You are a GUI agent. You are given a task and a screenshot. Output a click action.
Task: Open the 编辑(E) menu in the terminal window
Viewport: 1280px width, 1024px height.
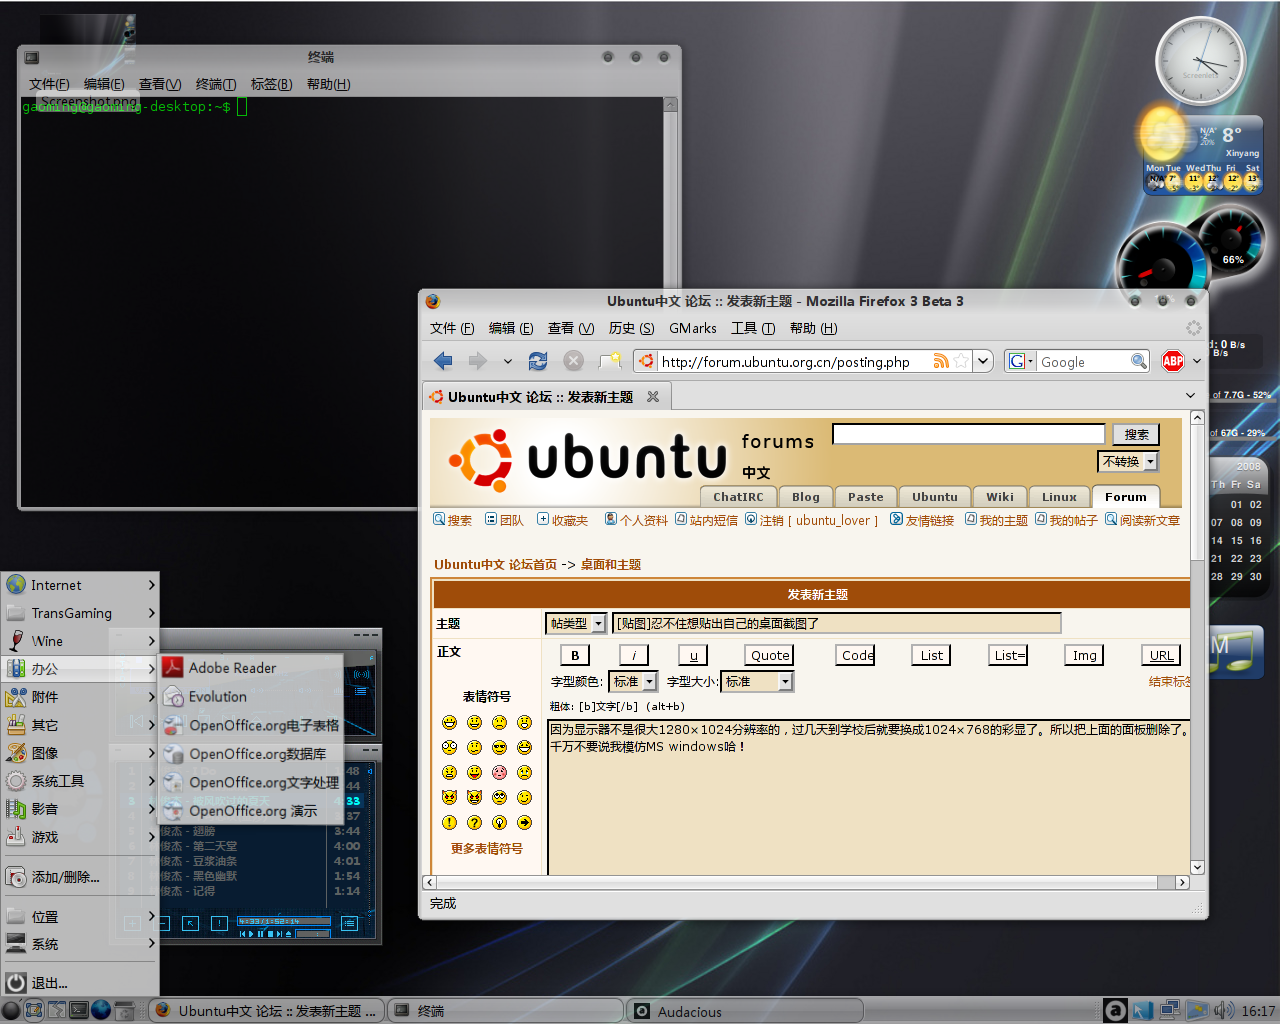(x=104, y=84)
